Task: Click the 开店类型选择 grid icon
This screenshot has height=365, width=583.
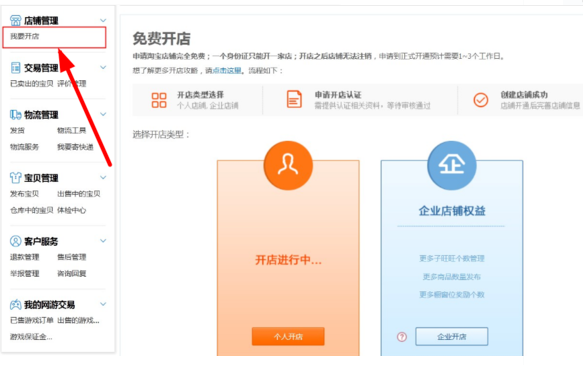Action: point(159,100)
